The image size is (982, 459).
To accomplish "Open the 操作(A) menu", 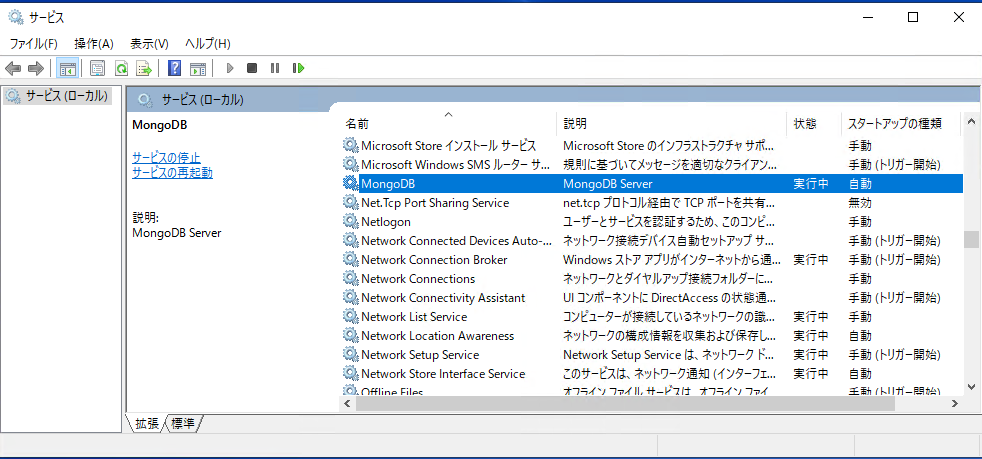I will click(94, 44).
